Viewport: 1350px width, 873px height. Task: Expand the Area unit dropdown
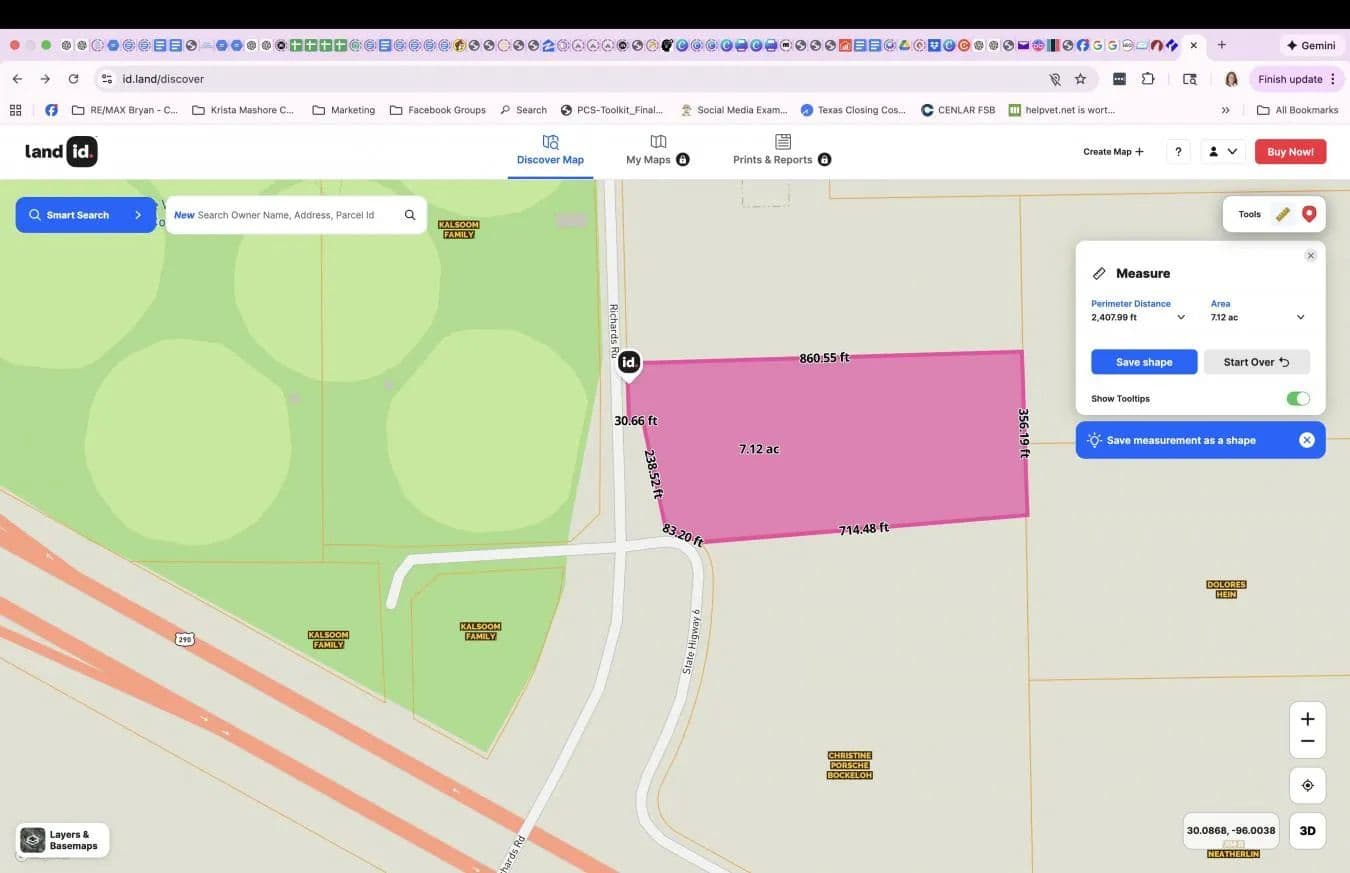coord(1300,318)
